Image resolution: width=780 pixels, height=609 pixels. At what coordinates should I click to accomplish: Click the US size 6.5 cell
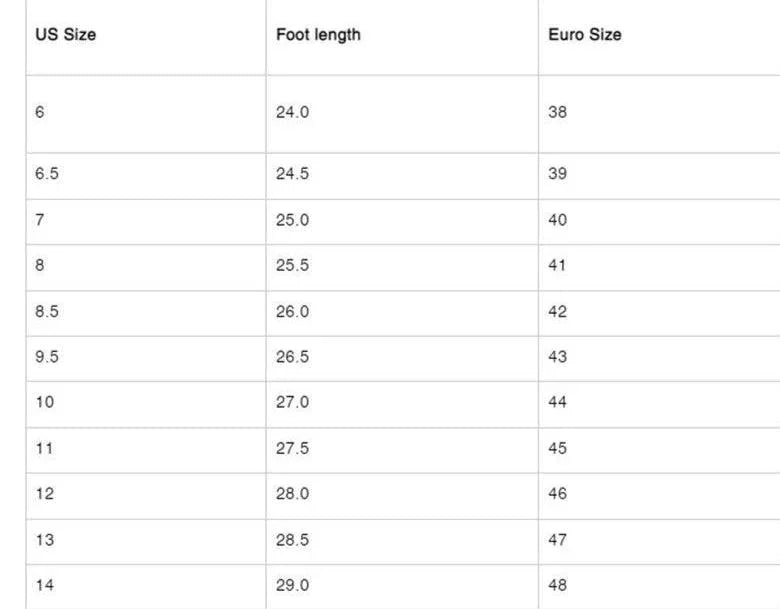[x=47, y=174]
